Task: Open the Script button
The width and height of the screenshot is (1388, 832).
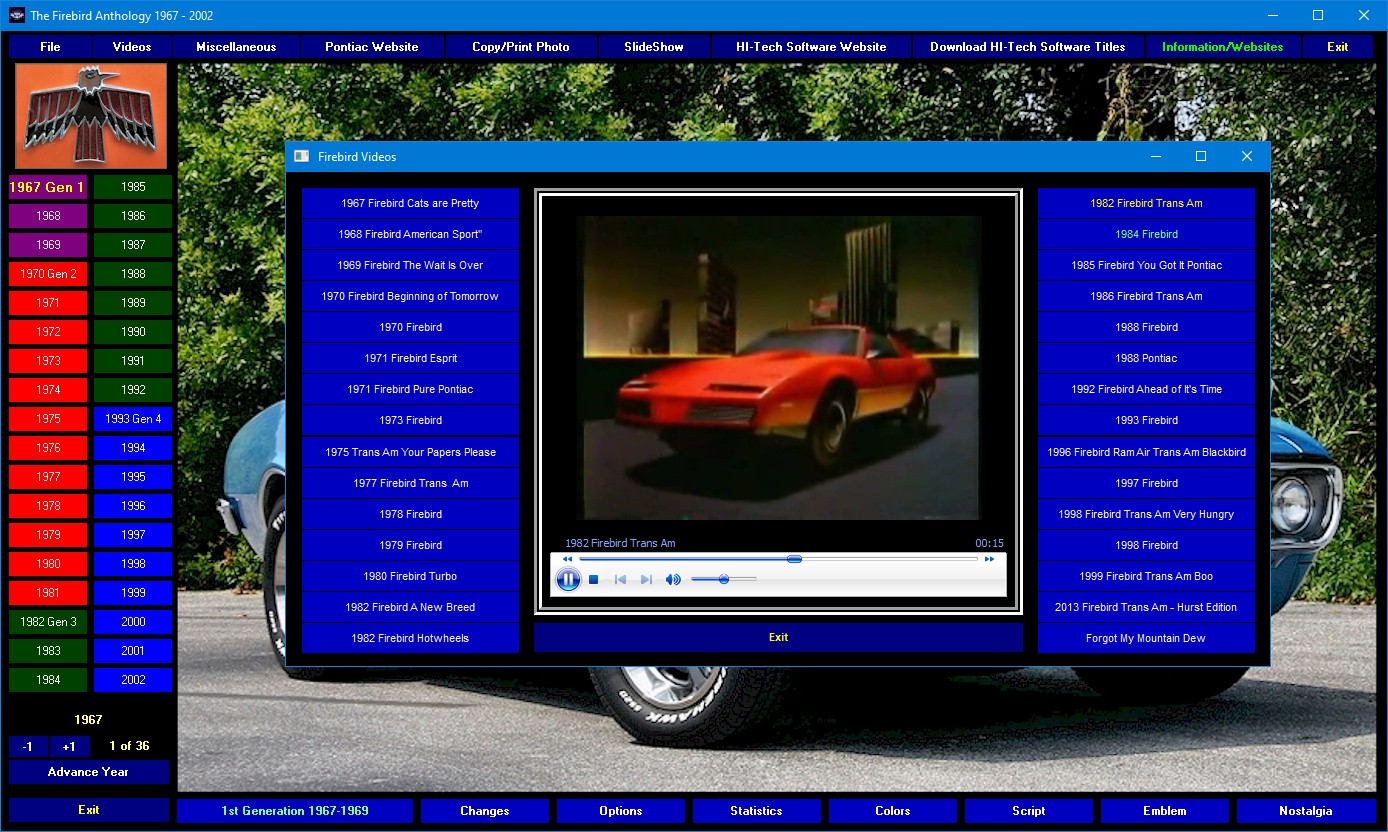Action: tap(1029, 811)
